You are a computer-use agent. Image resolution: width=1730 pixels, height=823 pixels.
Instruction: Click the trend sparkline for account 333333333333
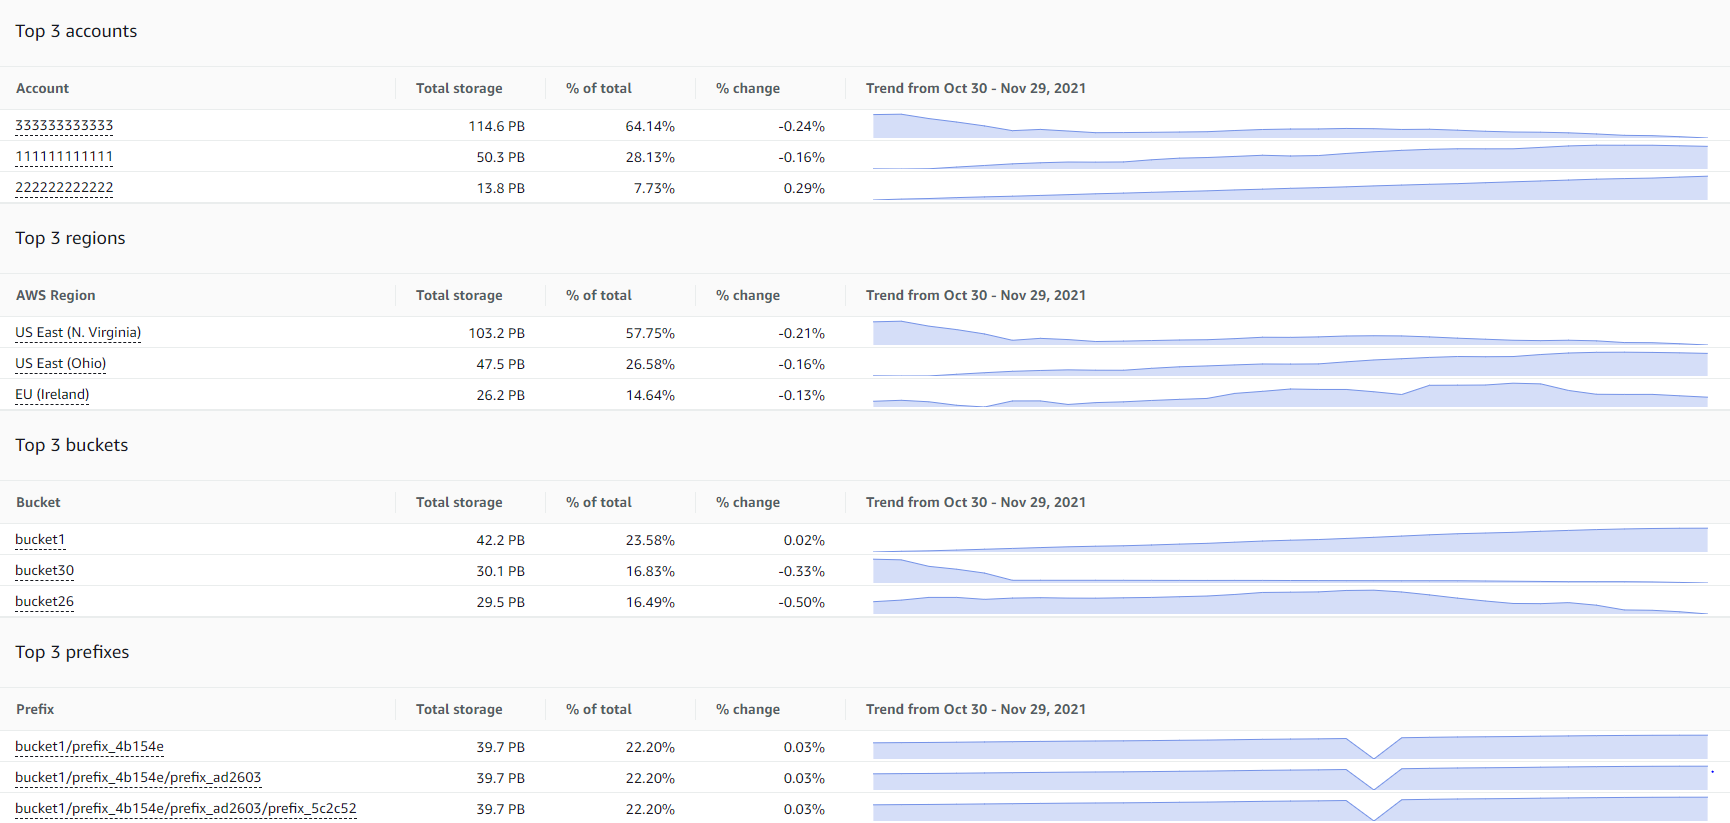click(x=1289, y=127)
